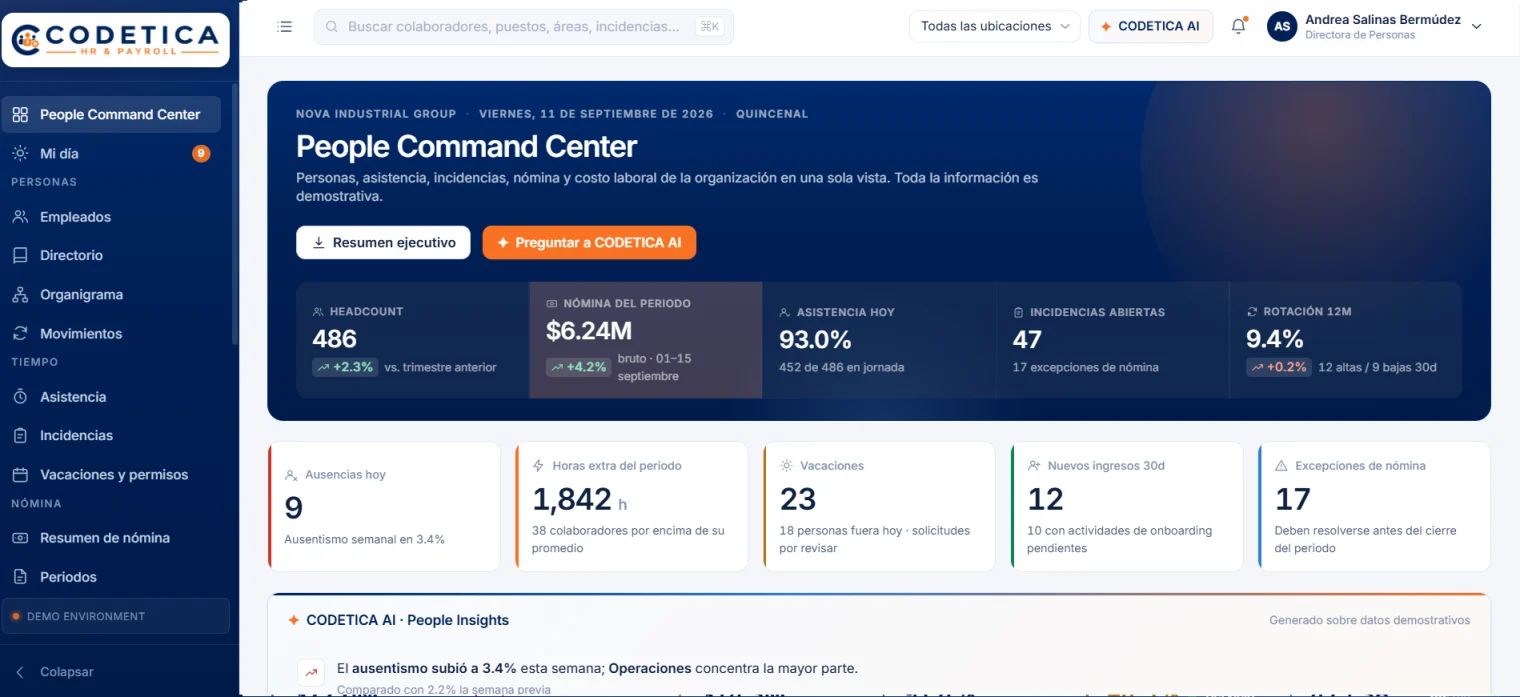Click the Rotación 12M refresh icon

click(1252, 312)
